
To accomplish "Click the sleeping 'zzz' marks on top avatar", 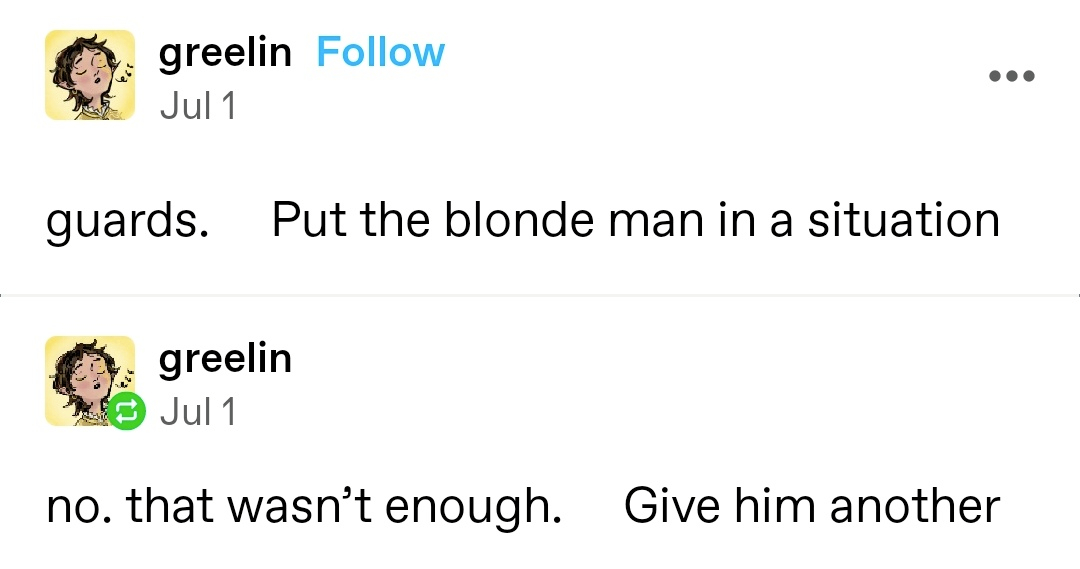I will point(125,74).
